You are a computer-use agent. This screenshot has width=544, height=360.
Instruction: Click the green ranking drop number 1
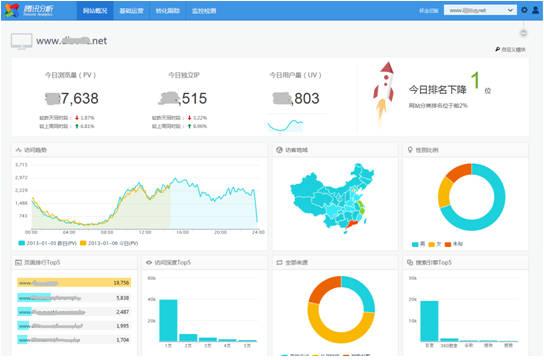pos(475,80)
